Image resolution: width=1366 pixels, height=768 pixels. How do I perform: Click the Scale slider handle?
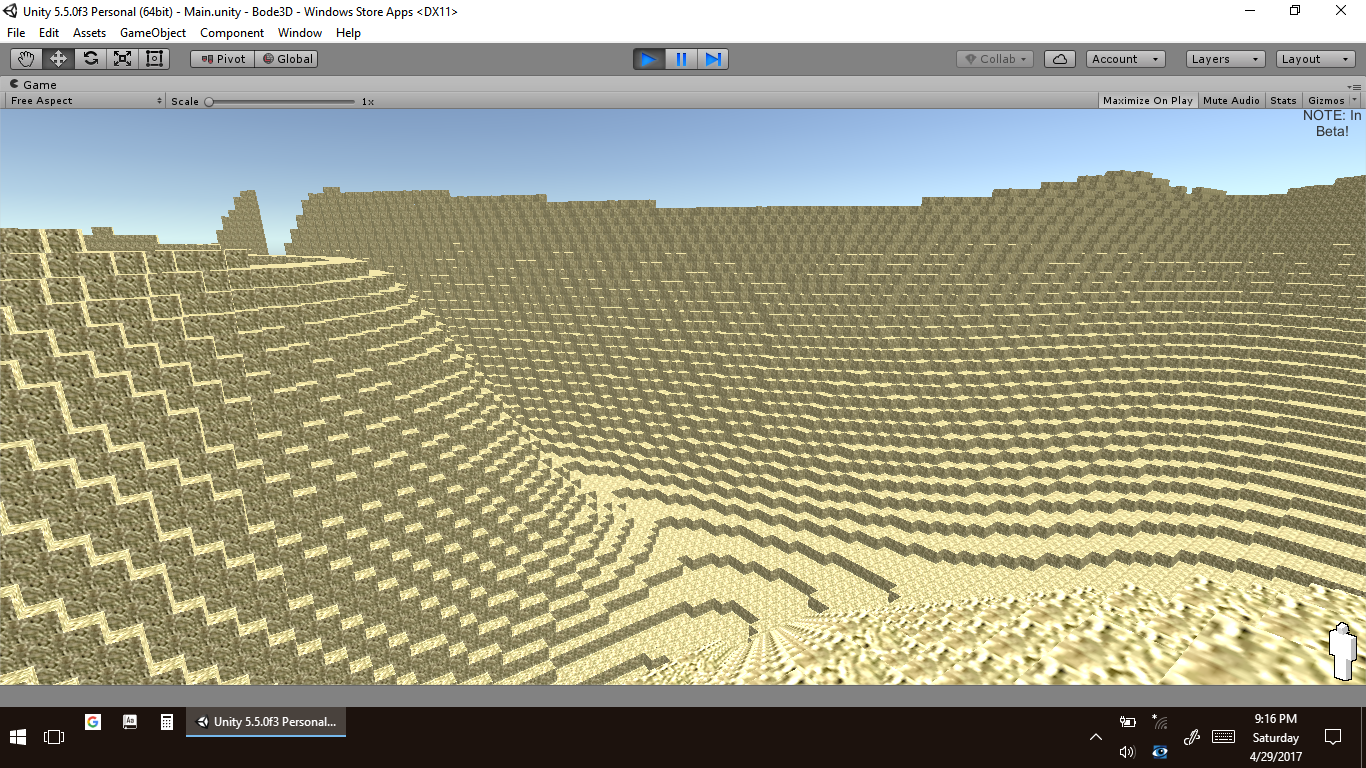209,101
